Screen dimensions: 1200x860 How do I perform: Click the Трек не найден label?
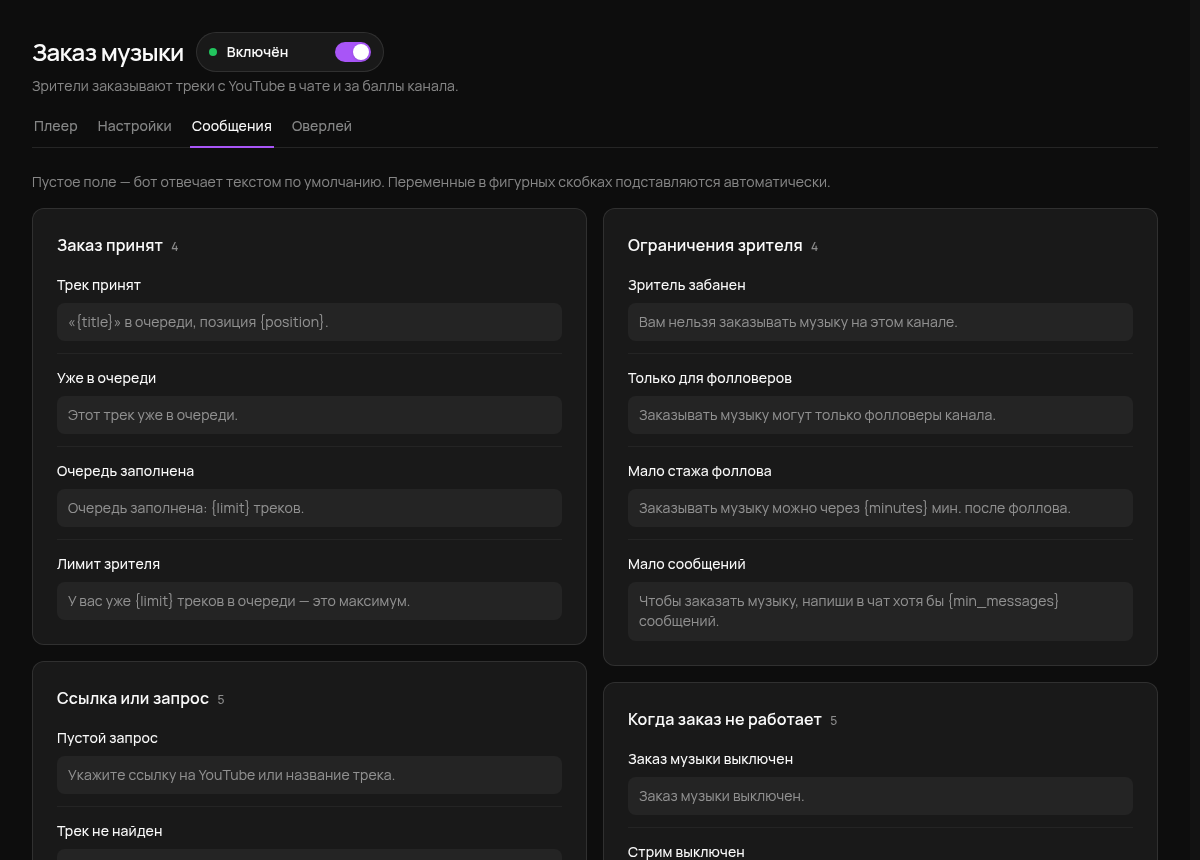[x=110, y=831]
